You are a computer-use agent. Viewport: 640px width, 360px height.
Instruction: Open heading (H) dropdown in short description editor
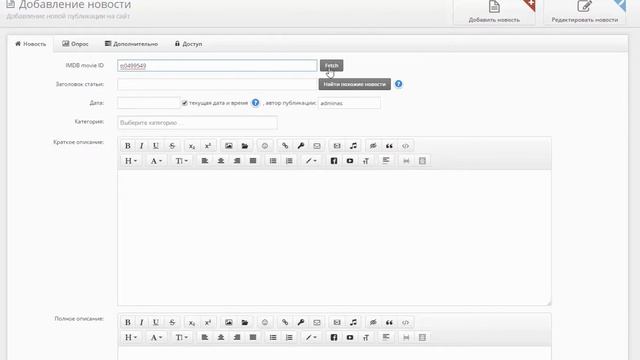coord(131,161)
